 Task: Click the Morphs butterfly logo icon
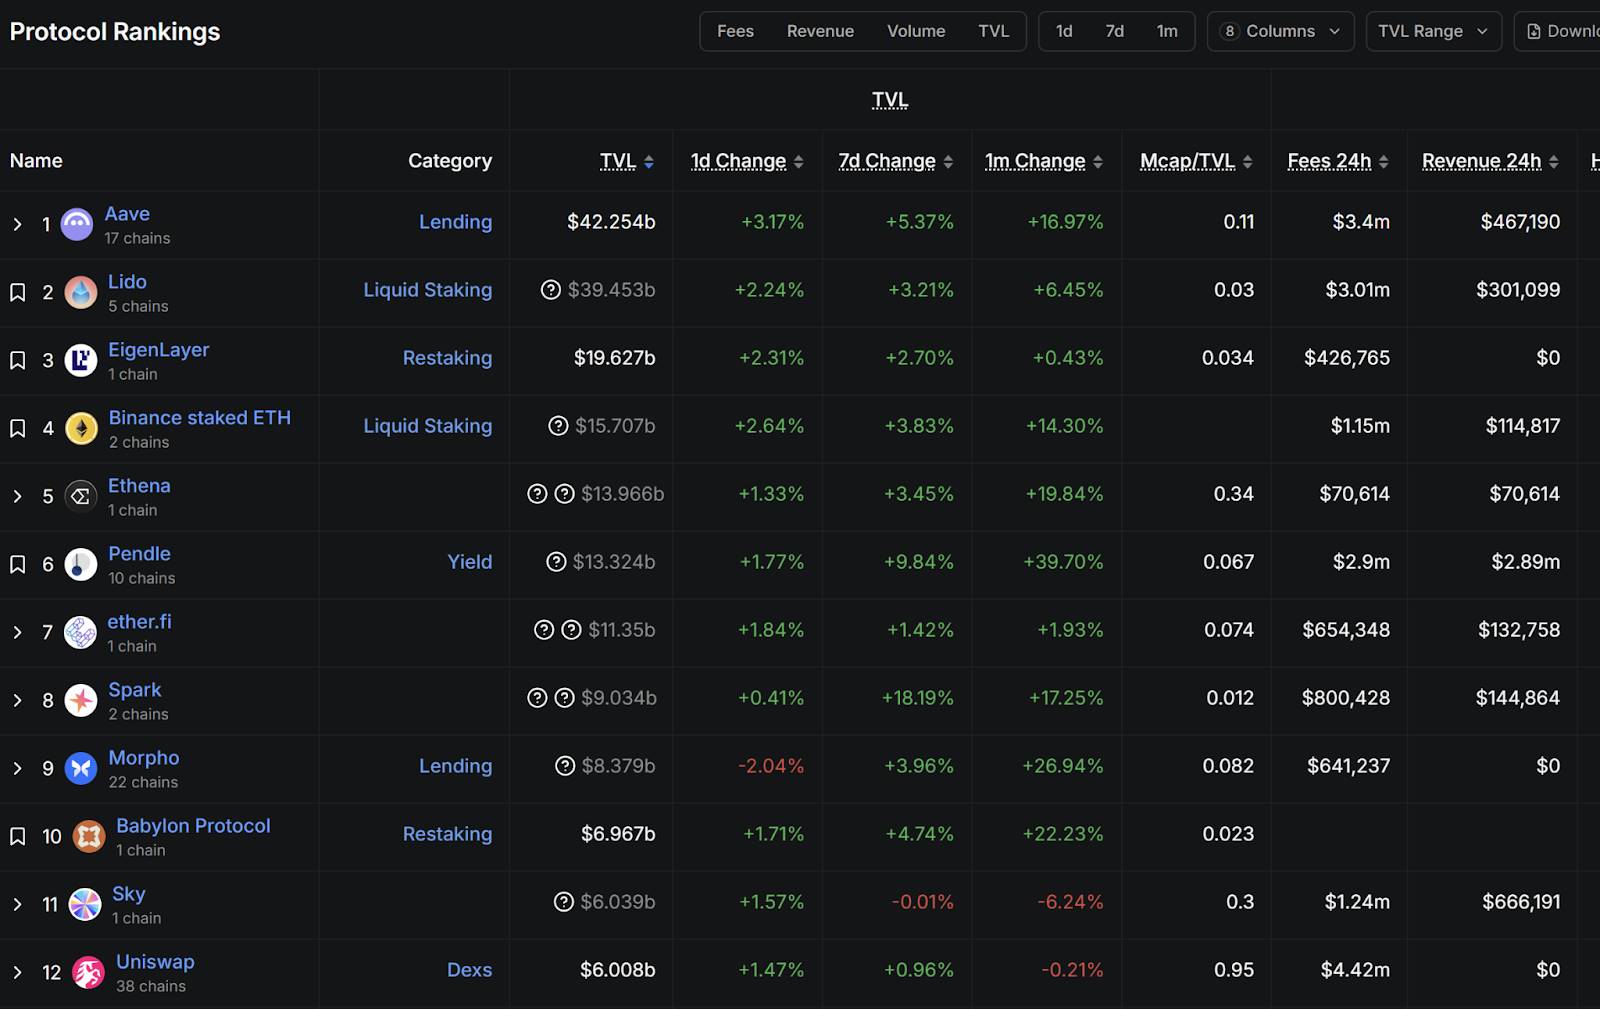click(81, 768)
